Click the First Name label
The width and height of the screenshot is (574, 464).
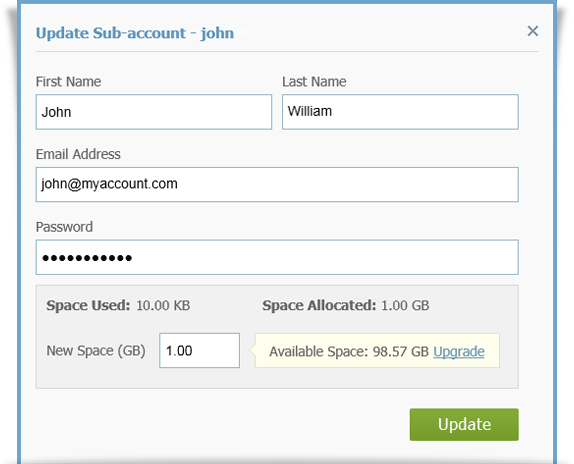[68, 82]
